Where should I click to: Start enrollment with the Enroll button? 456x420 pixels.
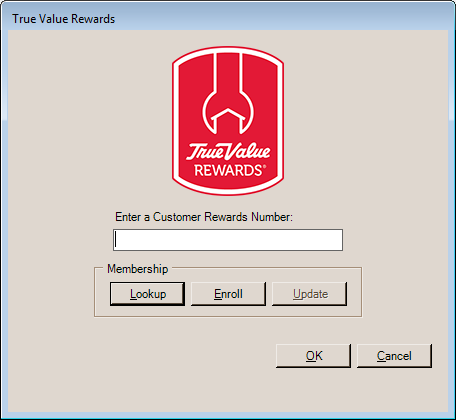tap(228, 294)
